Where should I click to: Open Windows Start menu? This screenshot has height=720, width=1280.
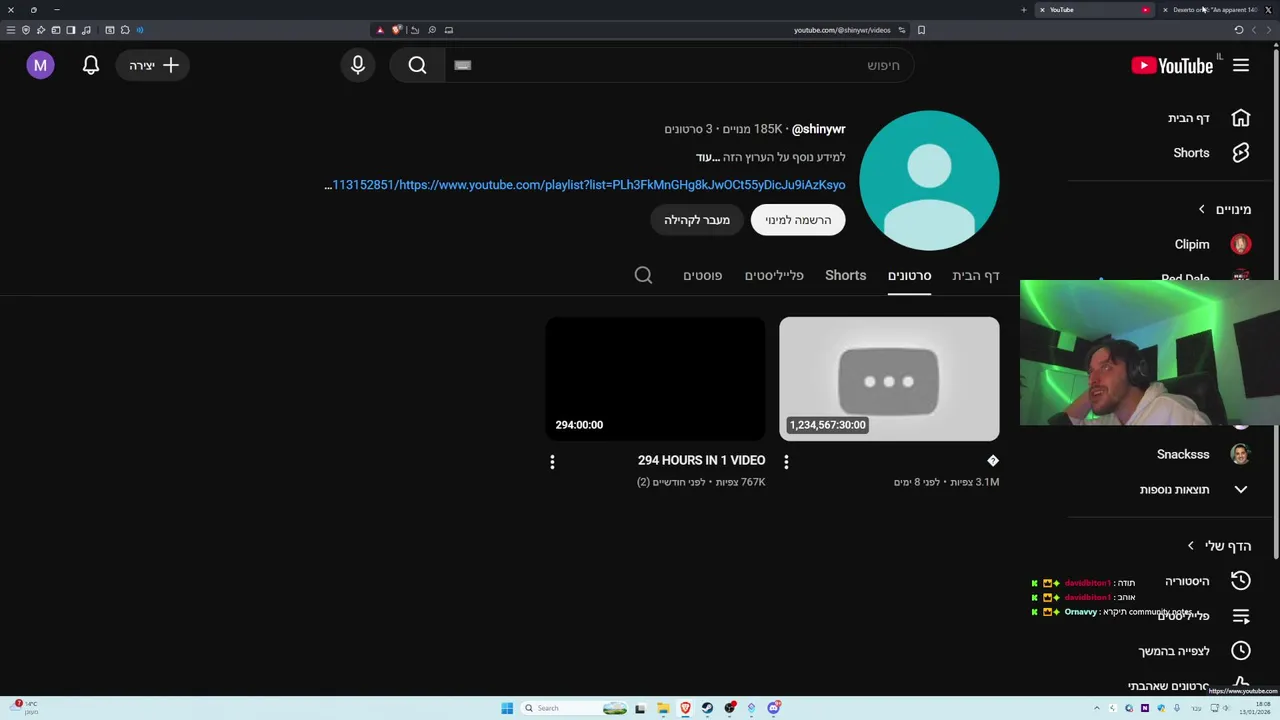click(x=507, y=708)
